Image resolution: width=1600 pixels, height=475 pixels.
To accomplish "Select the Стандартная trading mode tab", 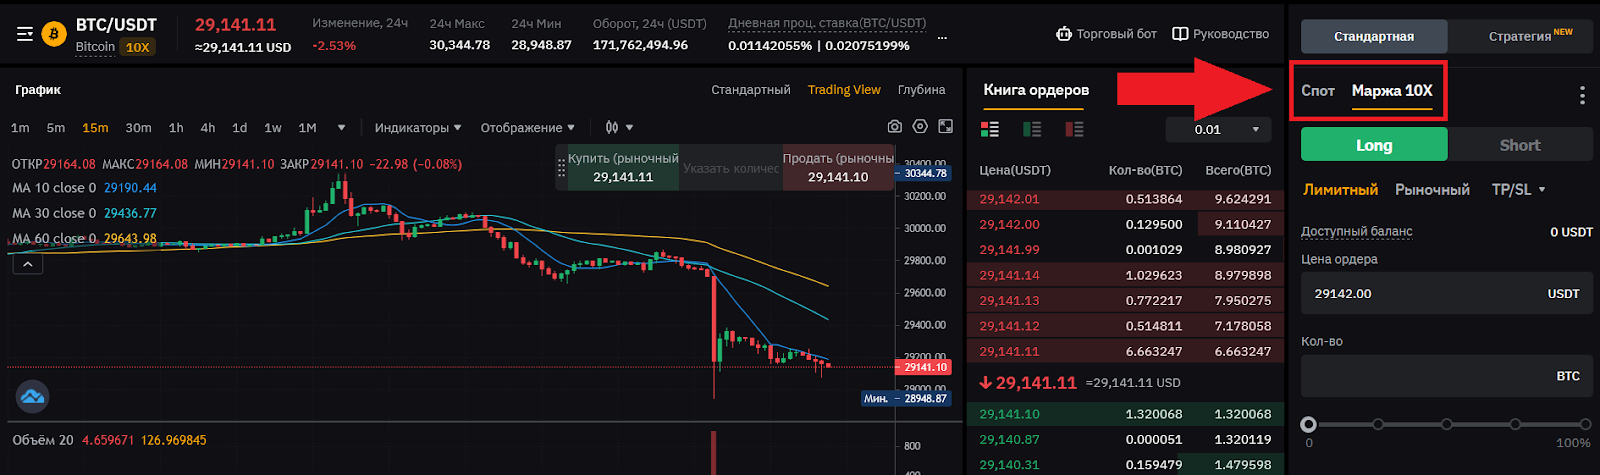I will tap(1374, 37).
